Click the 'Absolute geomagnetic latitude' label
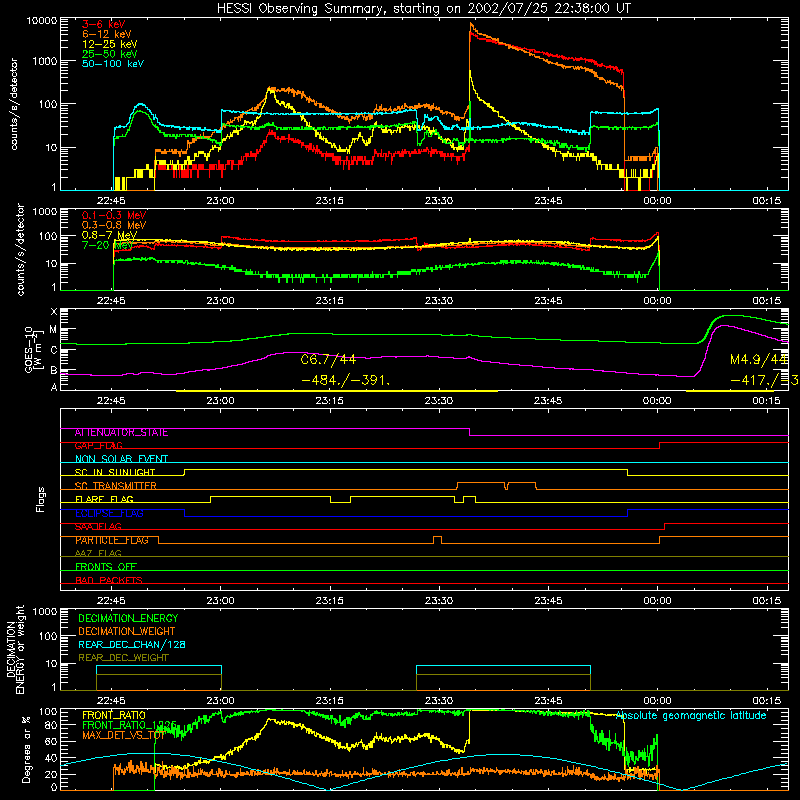Viewport: 800px width, 800px height. click(x=691, y=716)
